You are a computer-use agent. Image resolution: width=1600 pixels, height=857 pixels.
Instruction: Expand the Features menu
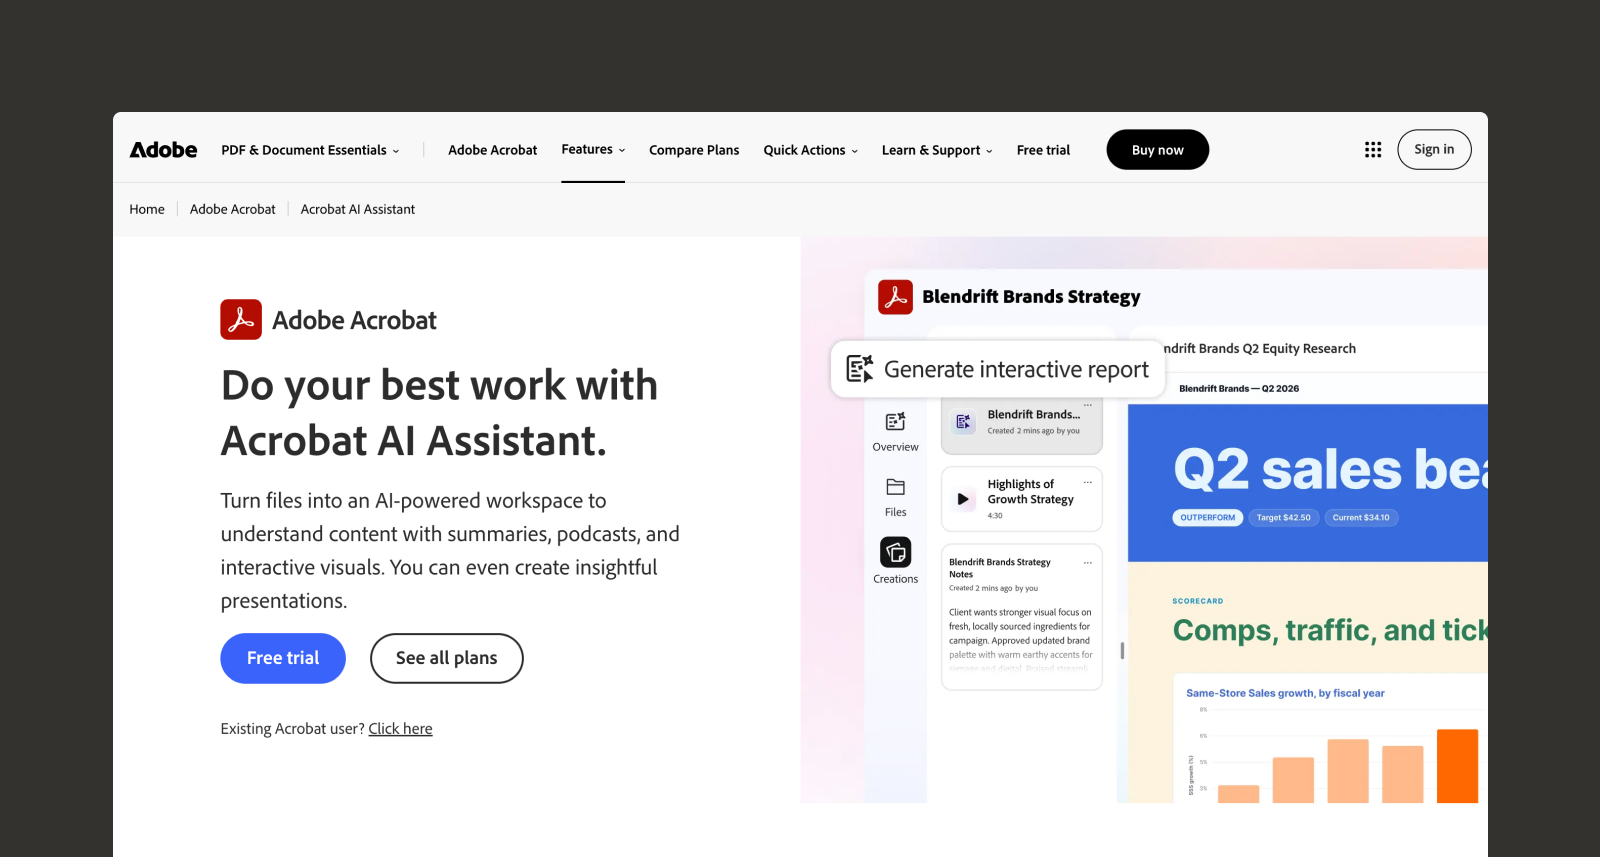(593, 150)
